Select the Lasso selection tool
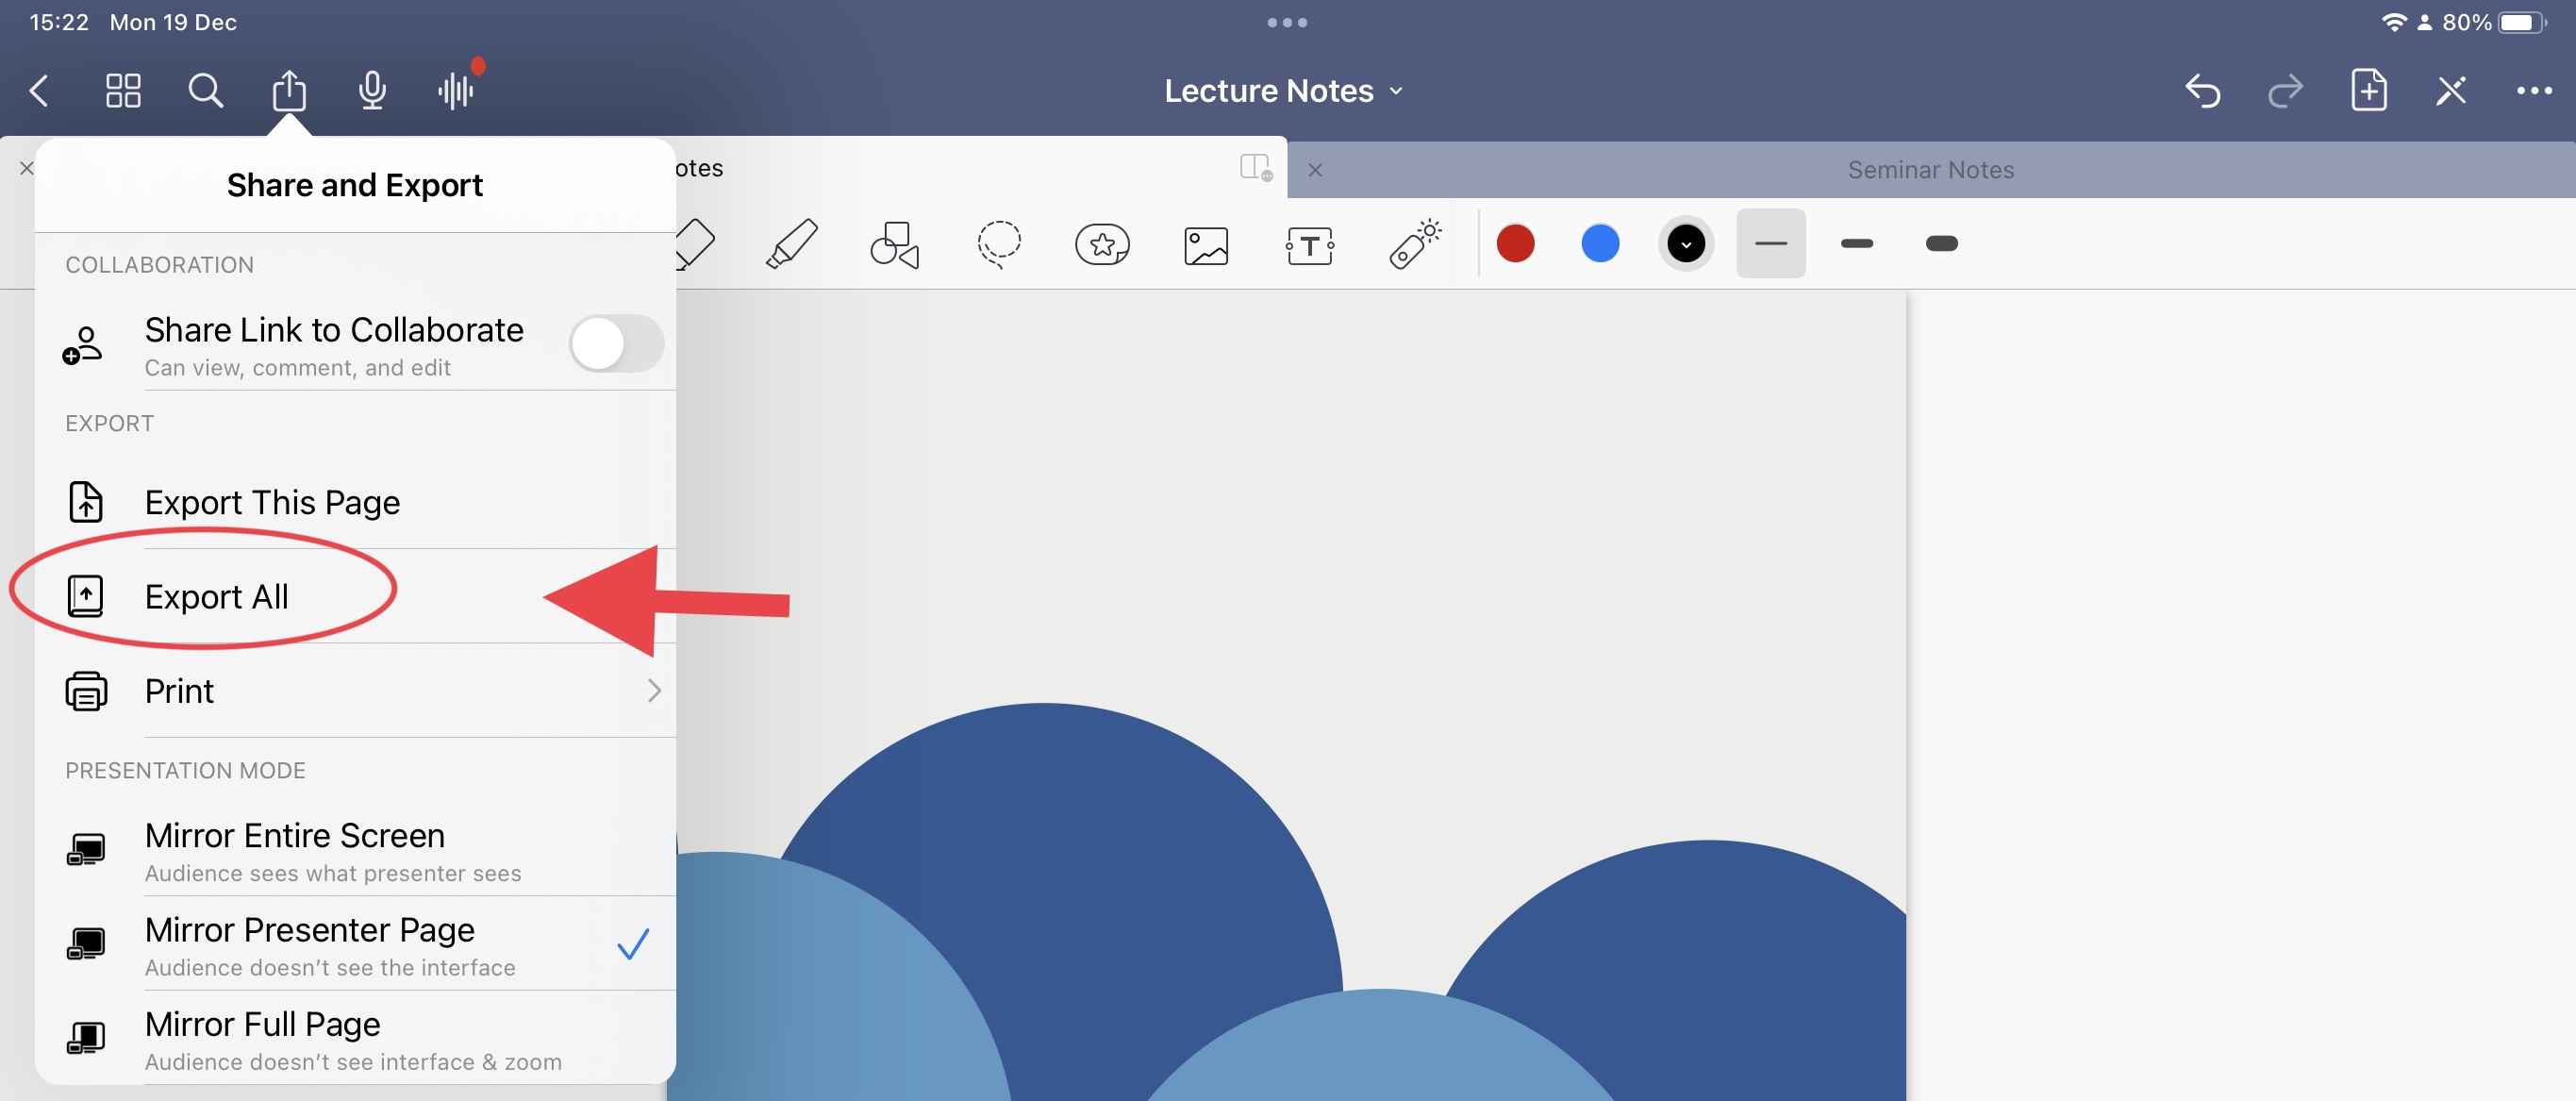 (x=998, y=243)
